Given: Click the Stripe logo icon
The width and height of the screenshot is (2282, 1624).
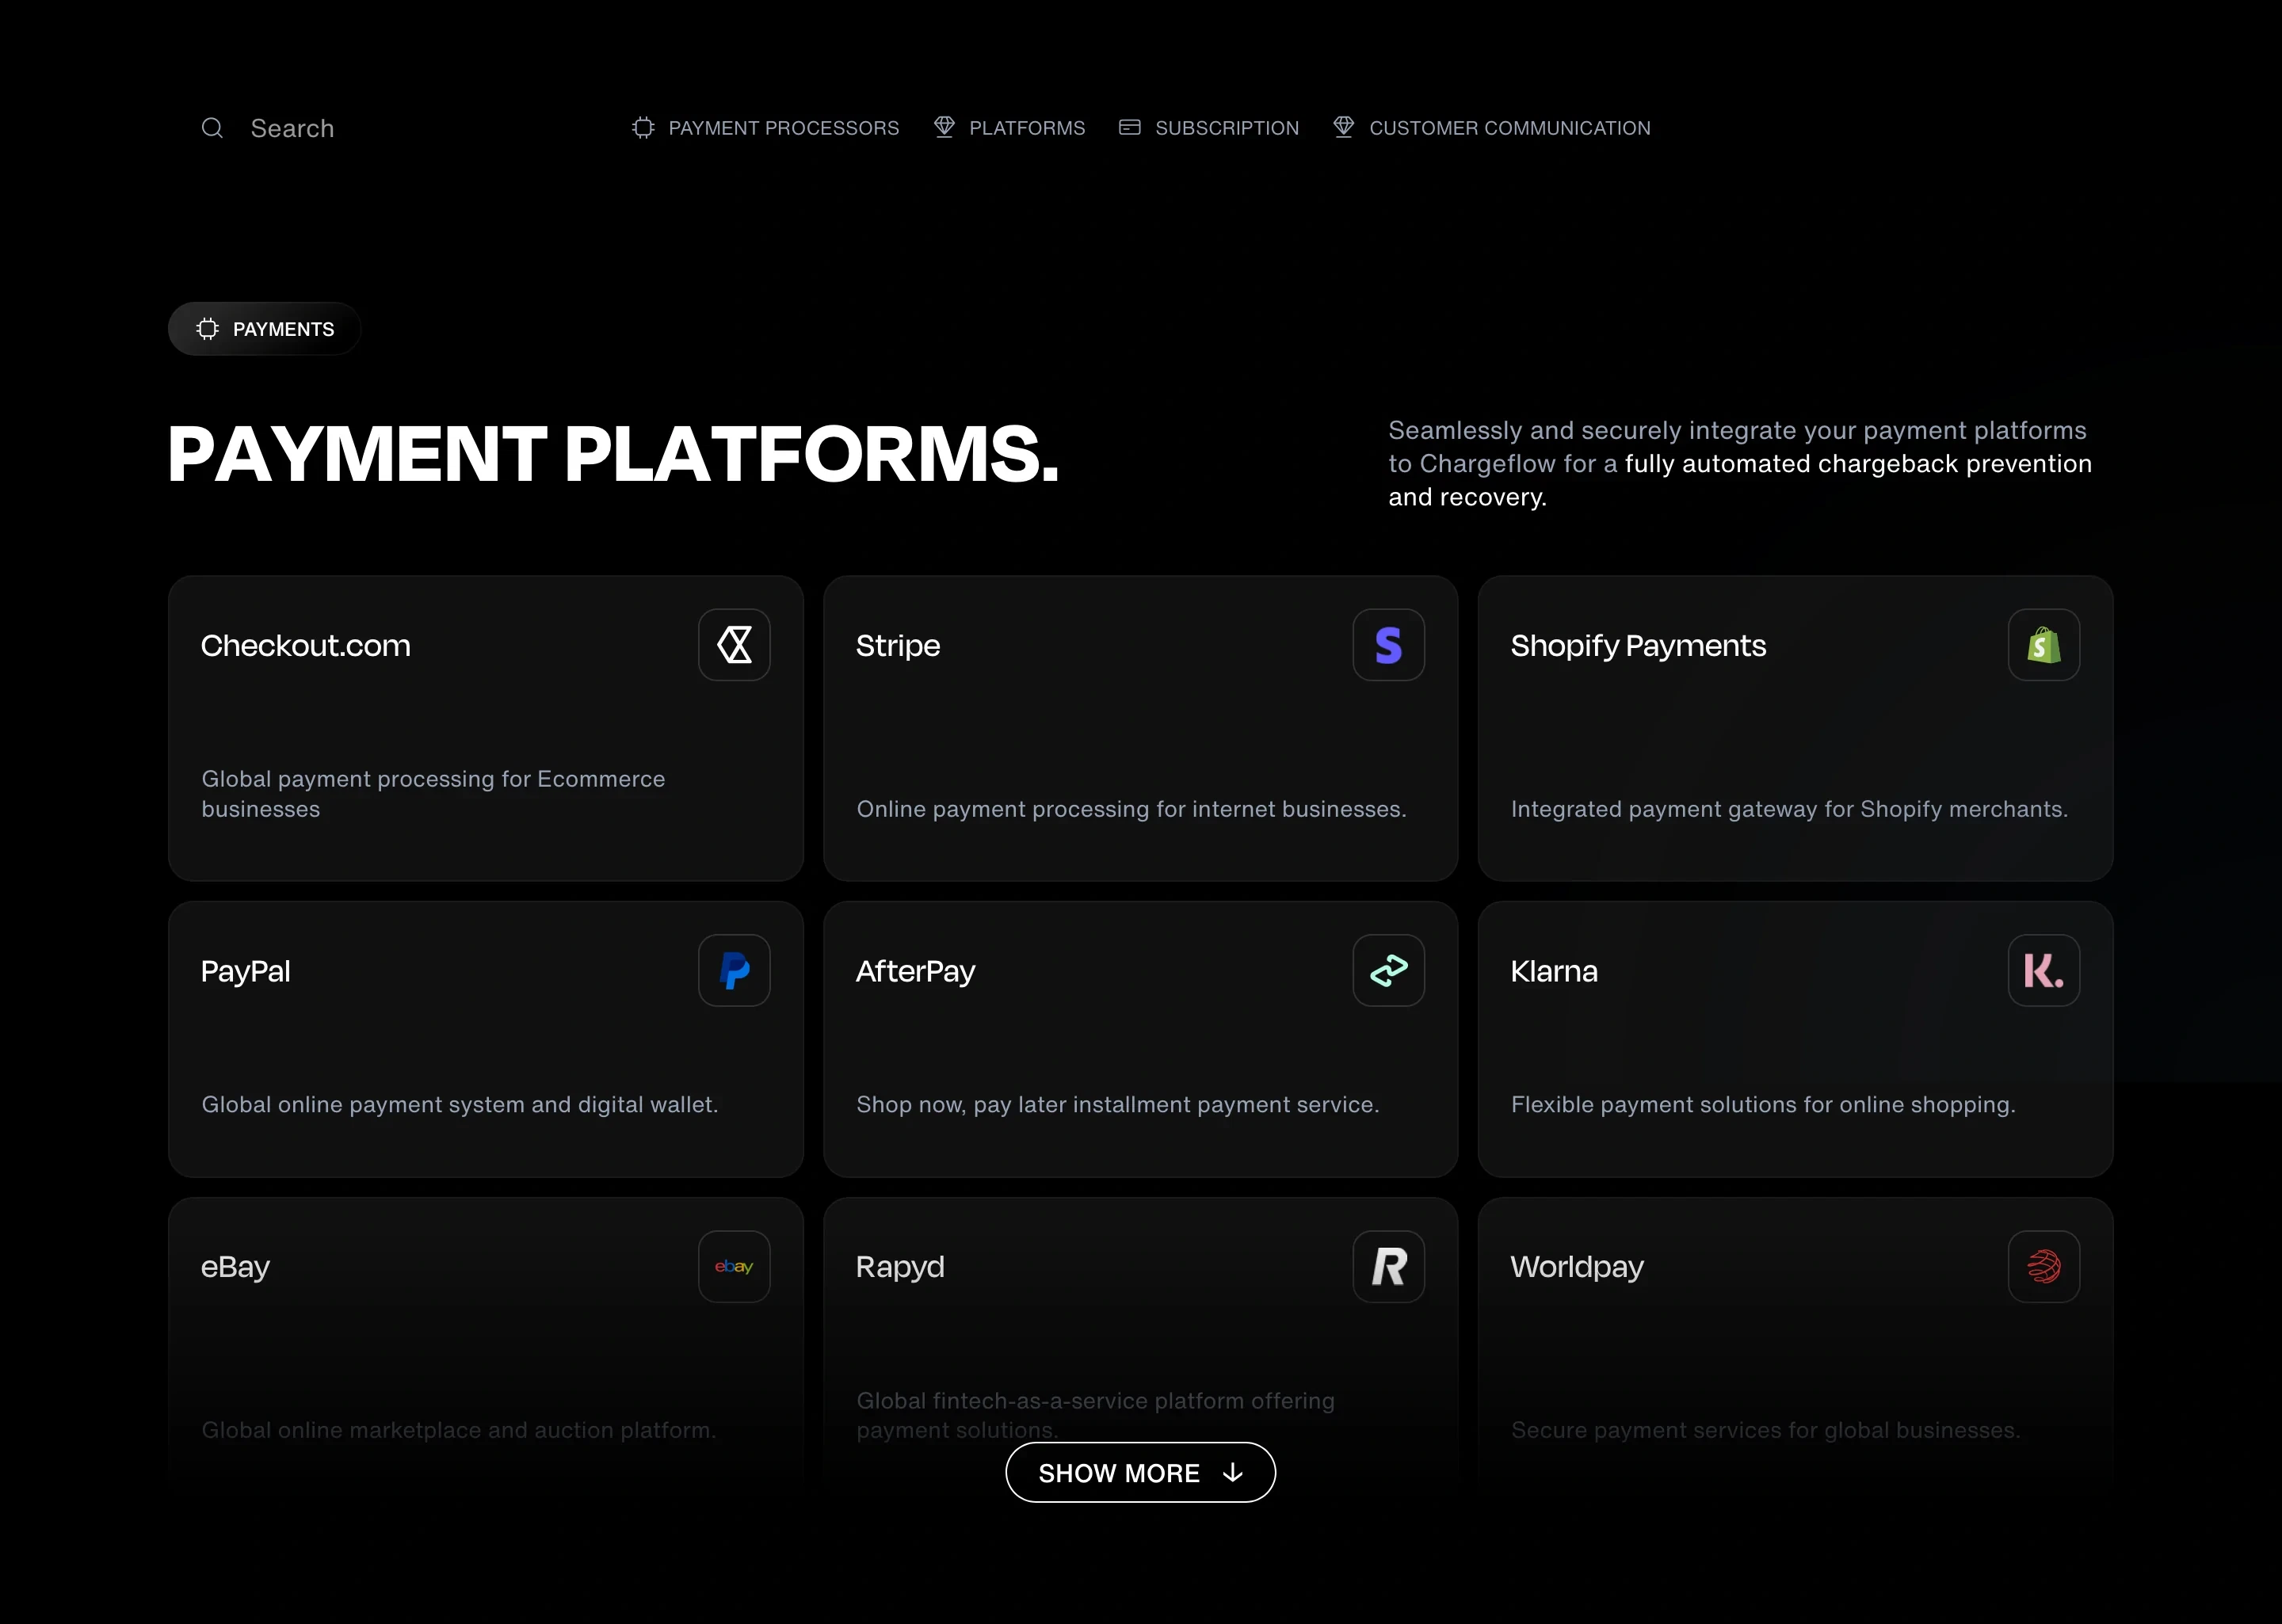Looking at the screenshot, I should pyautogui.click(x=1388, y=645).
